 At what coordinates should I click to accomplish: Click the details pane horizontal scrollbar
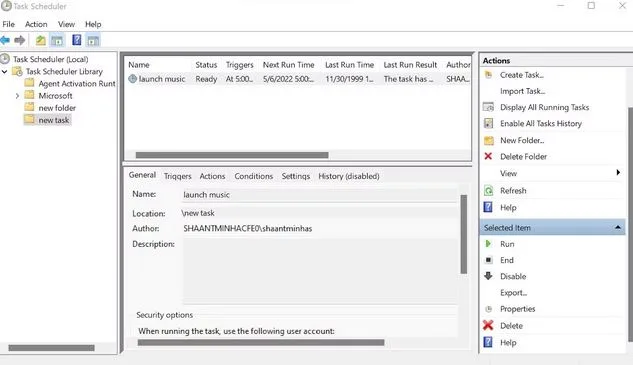pyautogui.click(x=261, y=342)
